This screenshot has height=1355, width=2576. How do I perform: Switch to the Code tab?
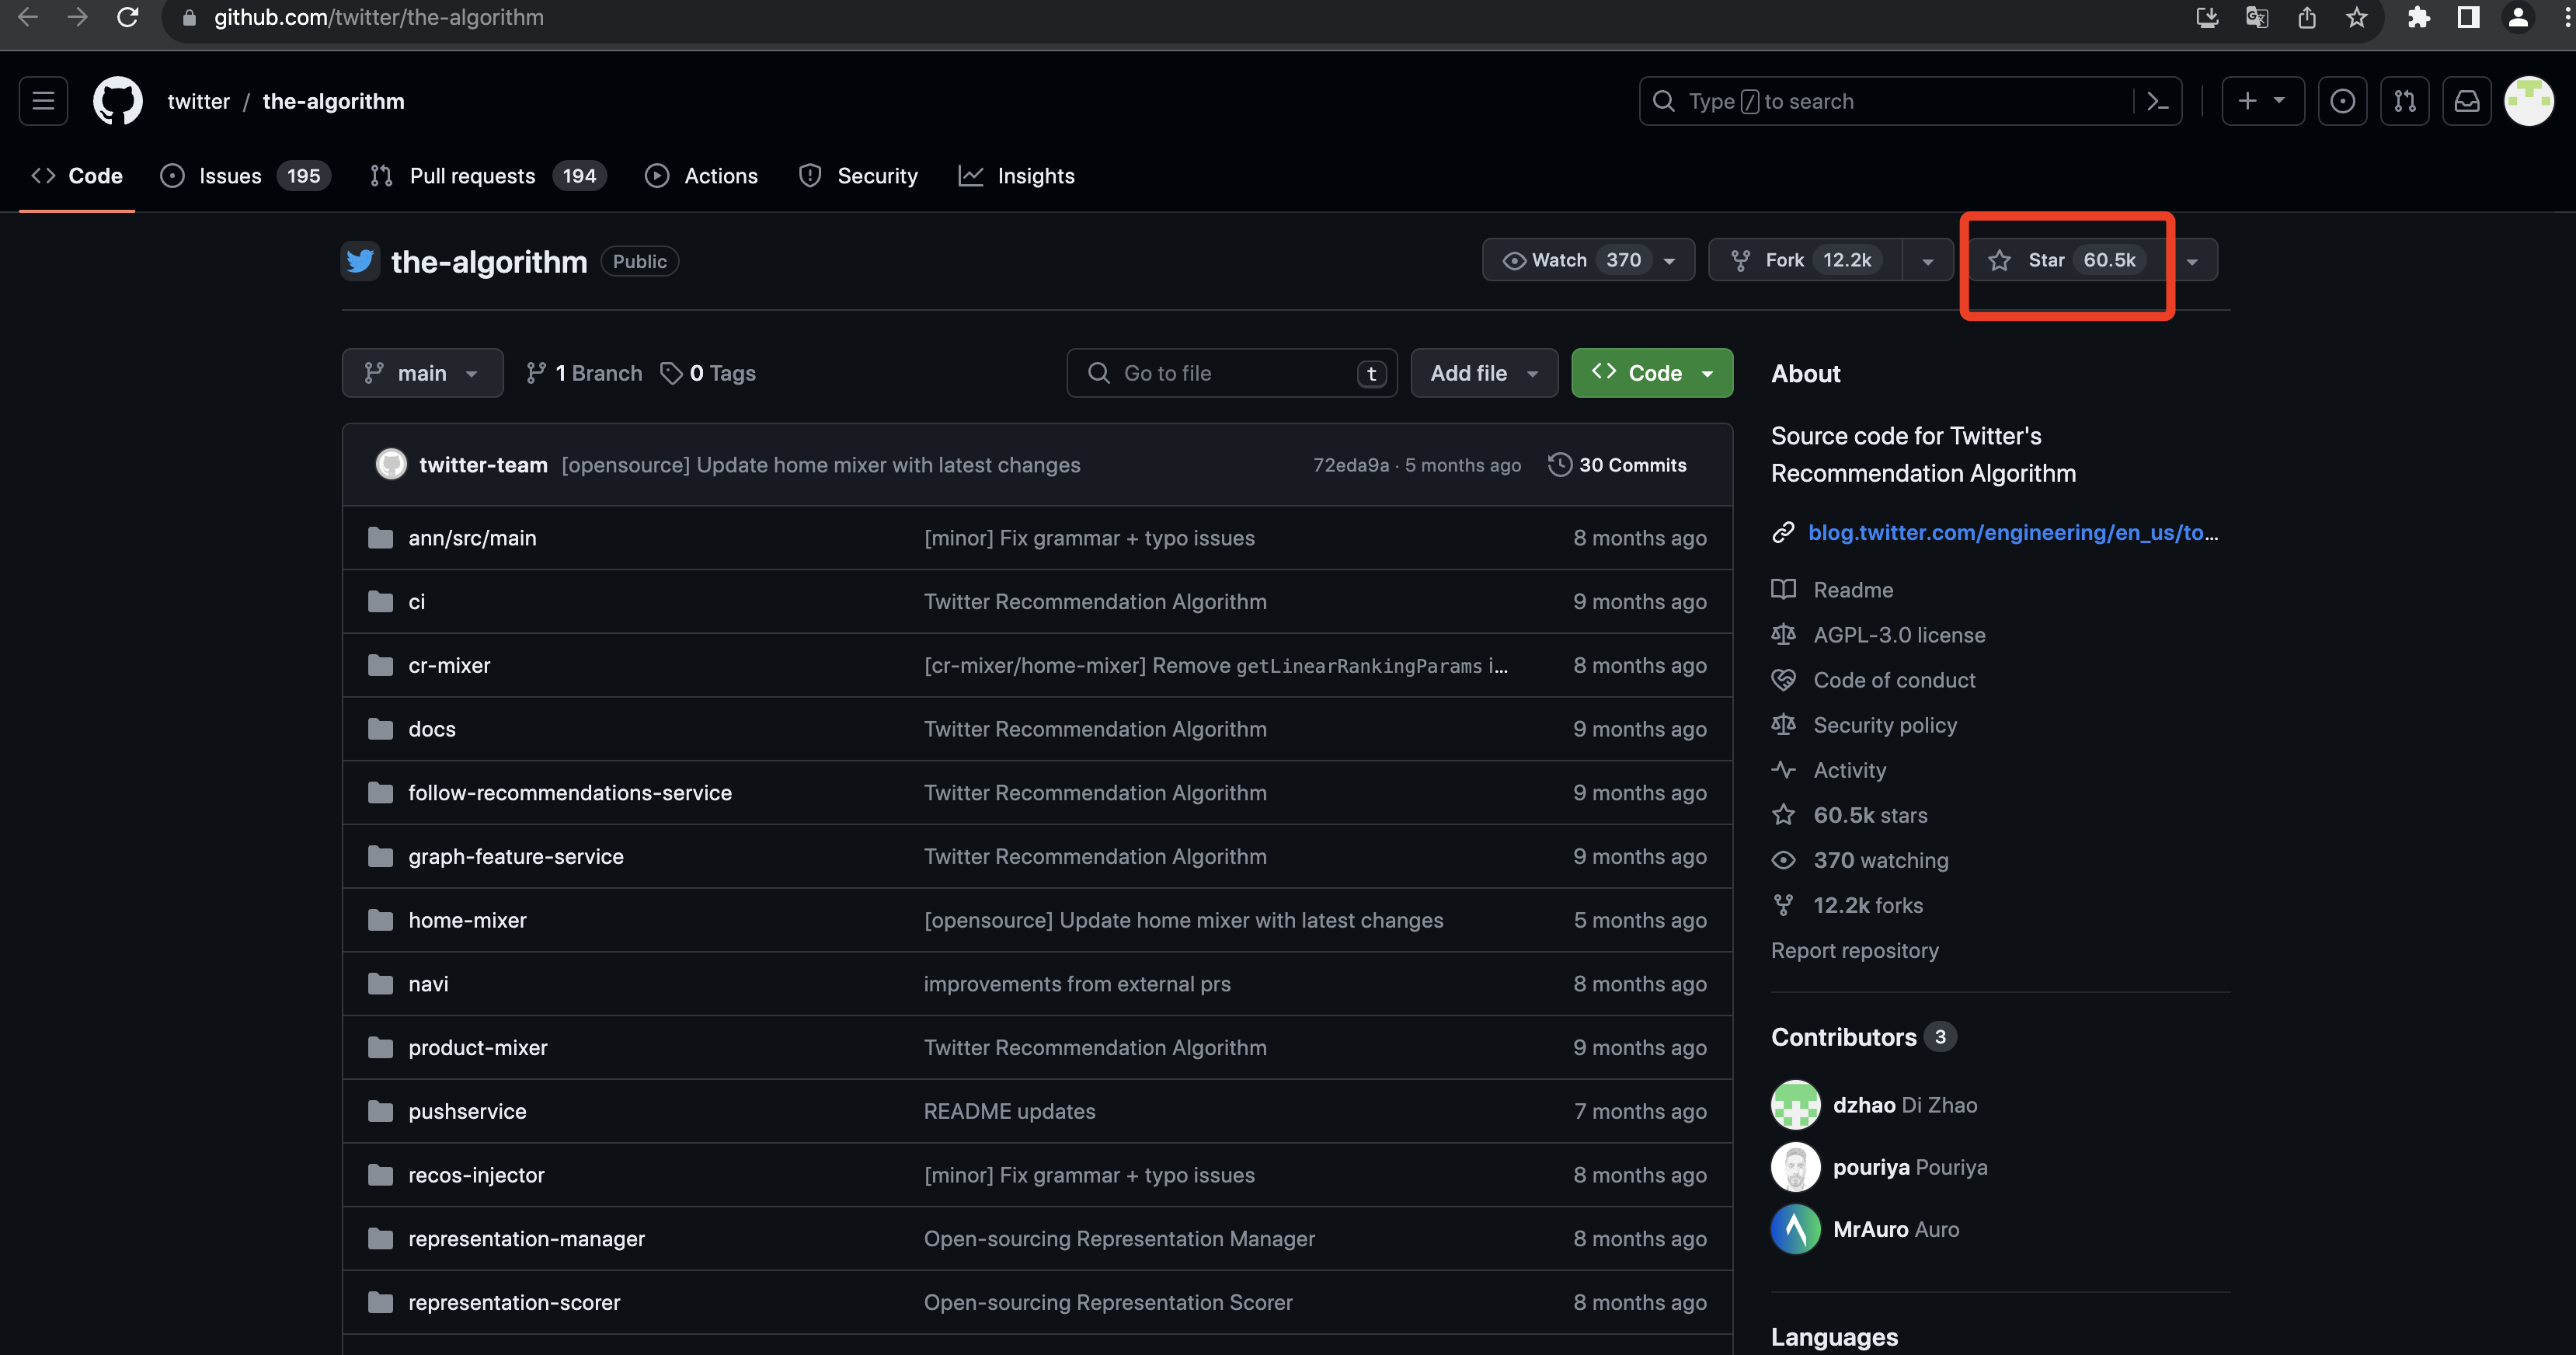point(77,176)
